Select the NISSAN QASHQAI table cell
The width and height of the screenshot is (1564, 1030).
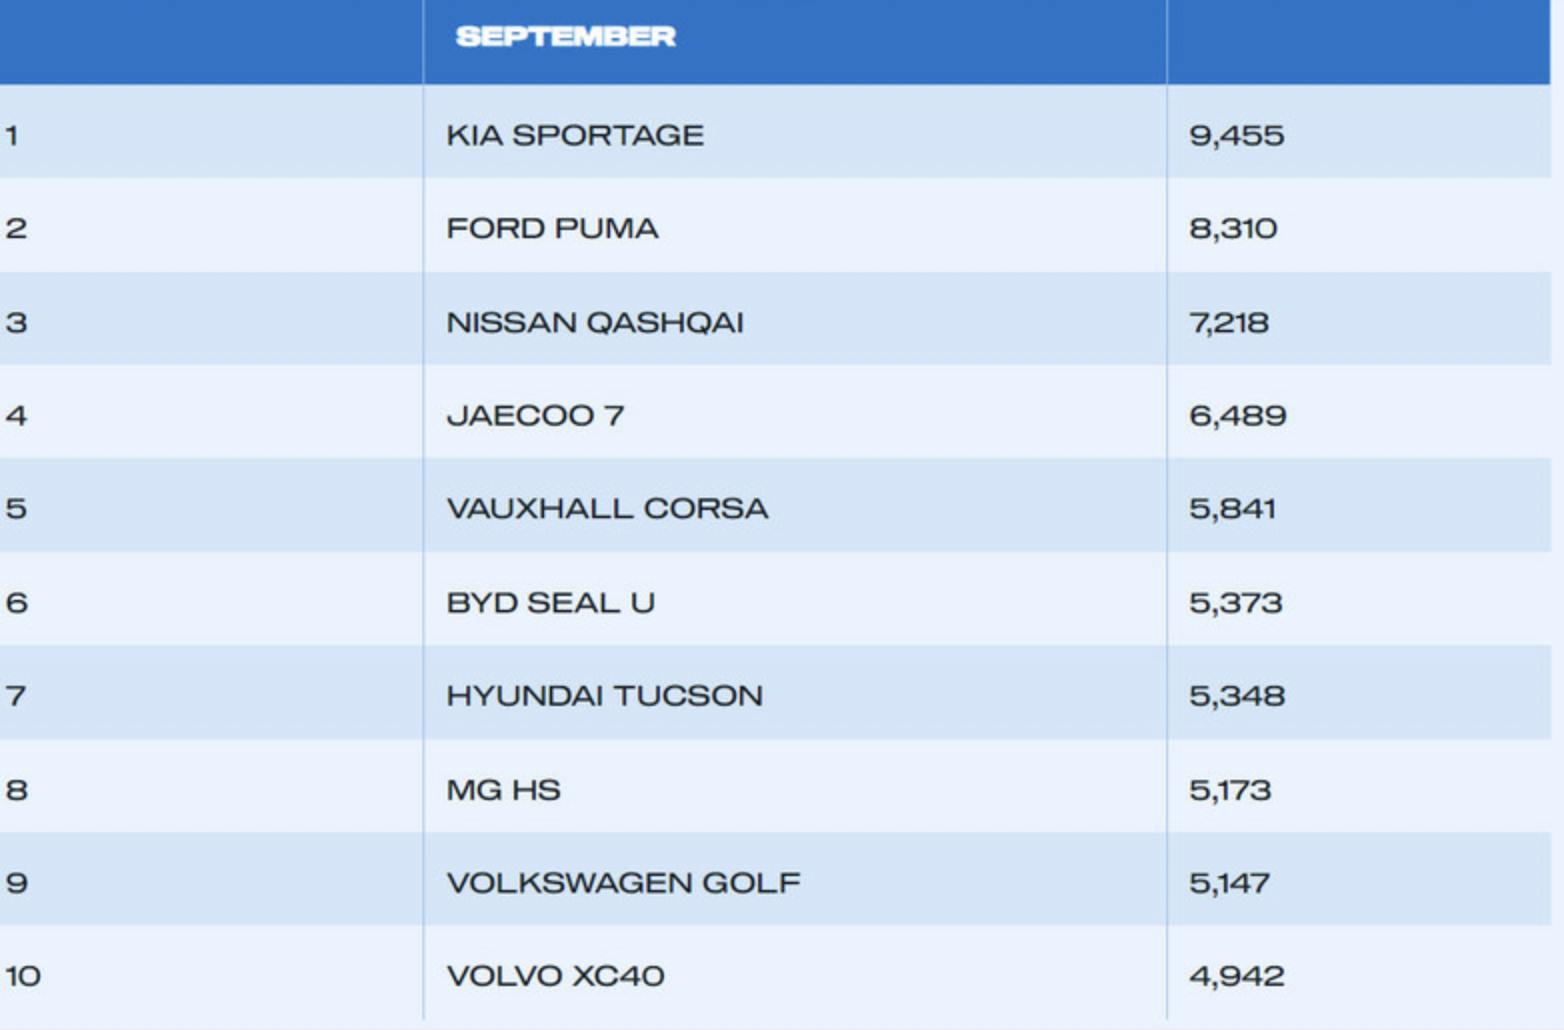coord(595,323)
